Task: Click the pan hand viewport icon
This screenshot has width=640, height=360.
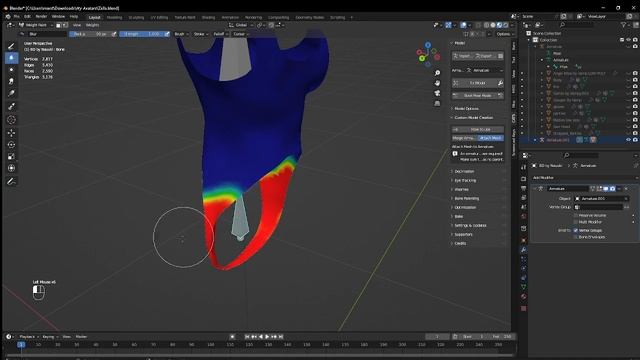Action: 437,83
